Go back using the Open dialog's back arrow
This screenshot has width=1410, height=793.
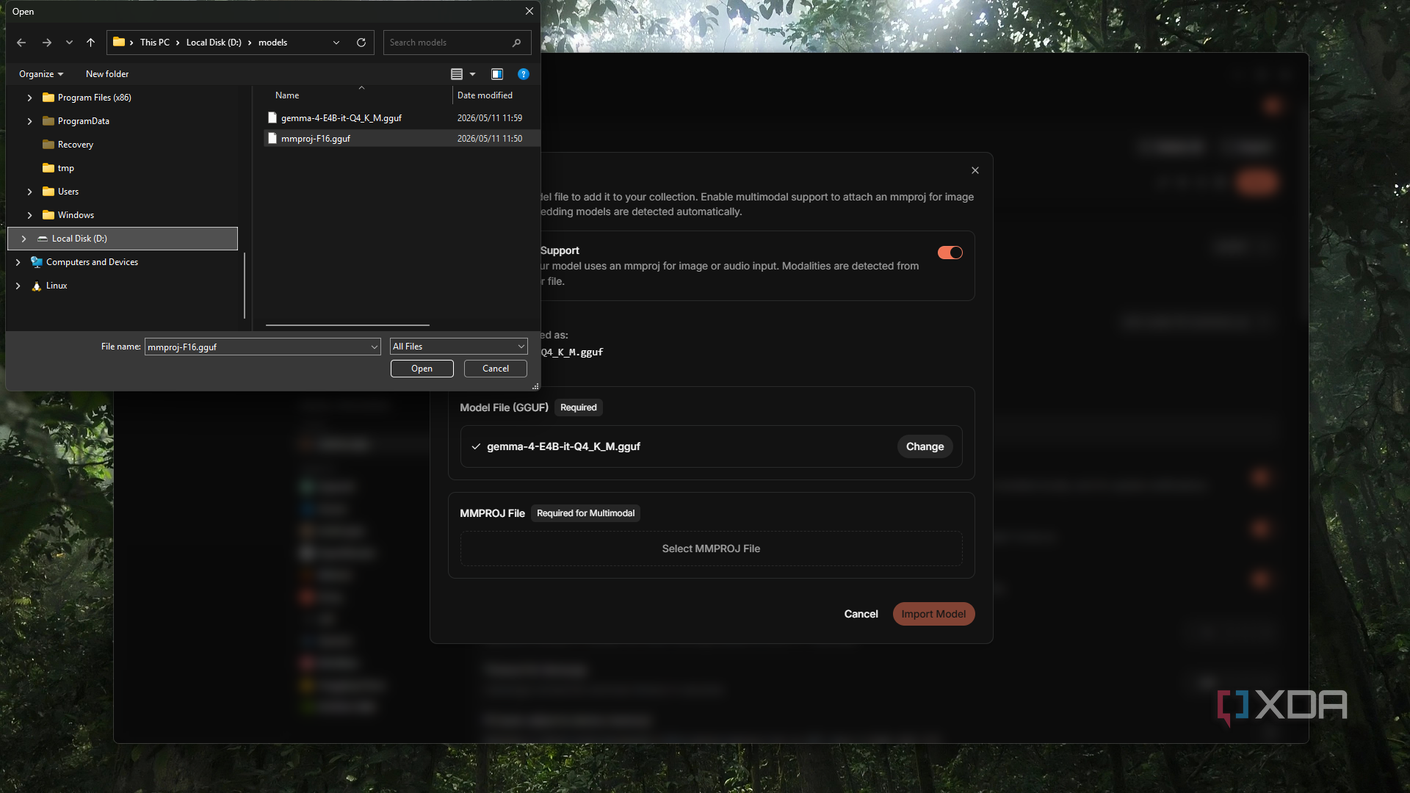[21, 43]
